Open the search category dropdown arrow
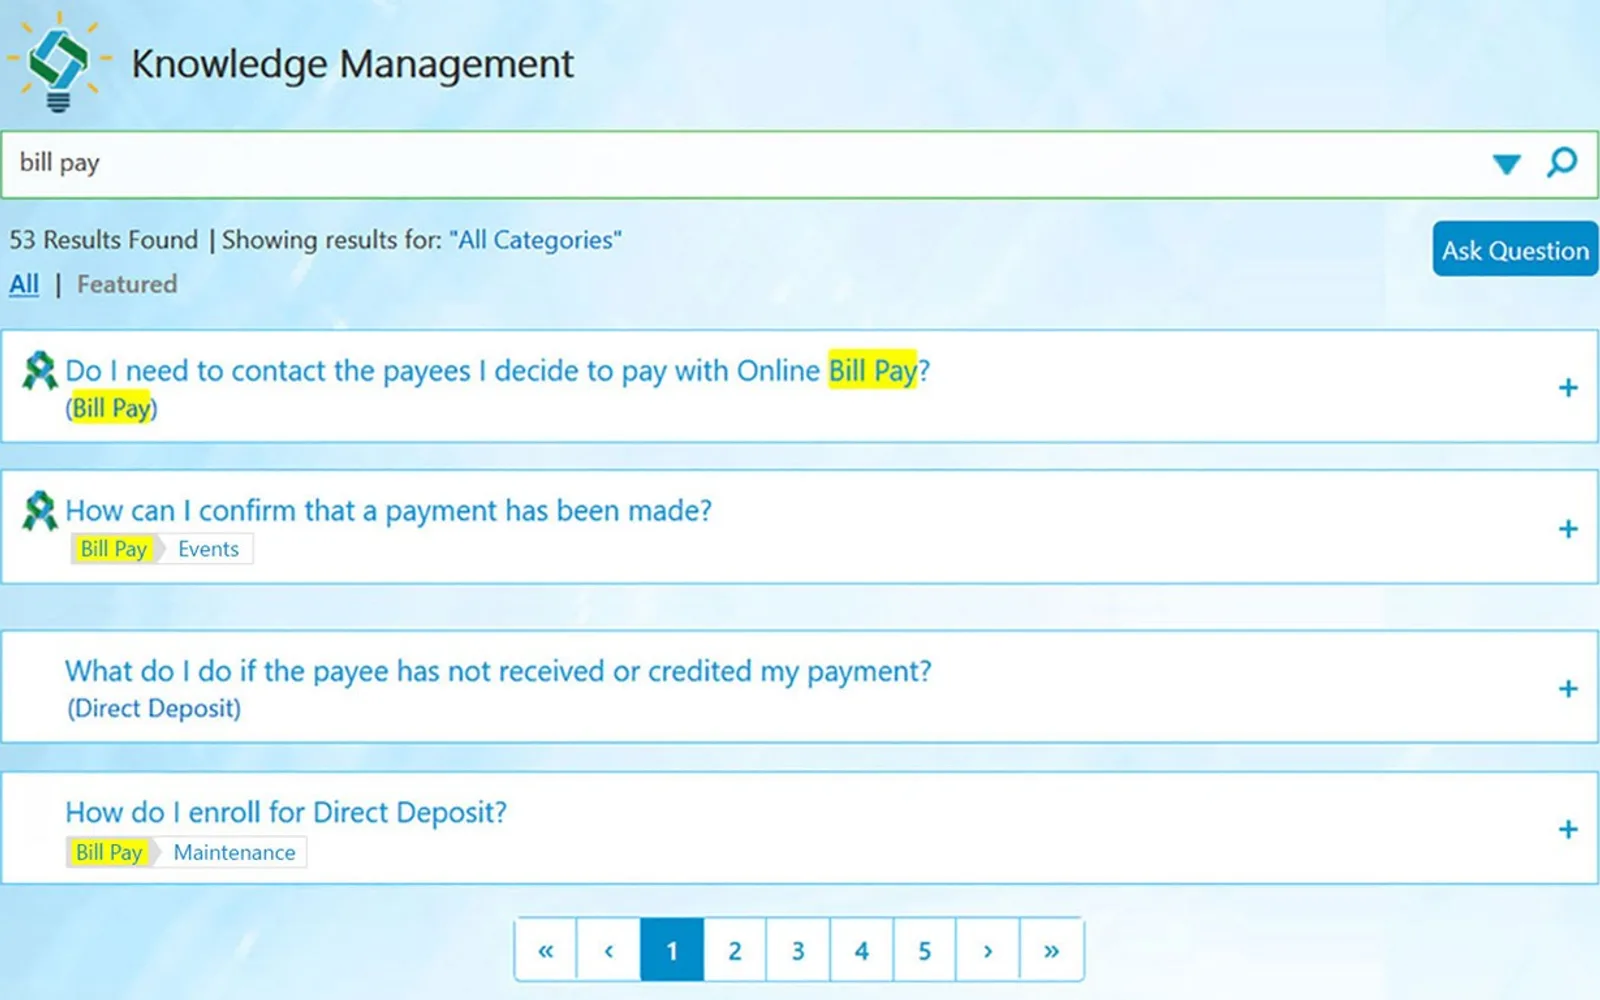This screenshot has height=1000, width=1600. pos(1506,164)
